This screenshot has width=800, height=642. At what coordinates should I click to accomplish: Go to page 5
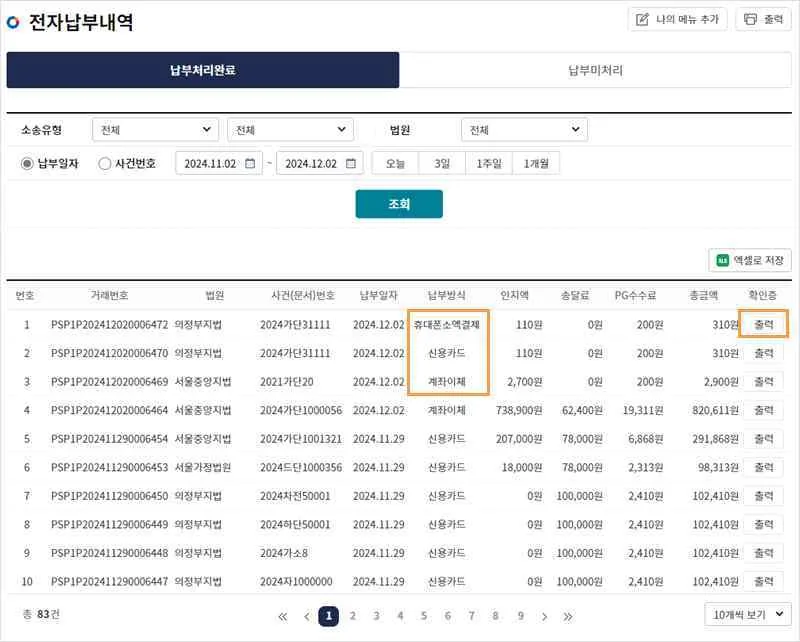pyautogui.click(x=424, y=616)
